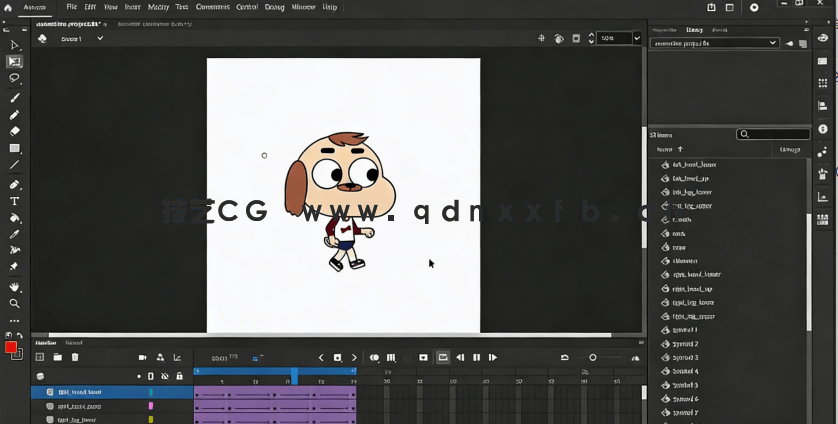Select the Paint Bucket tool
Image resolution: width=838 pixels, height=424 pixels.
[x=14, y=218]
